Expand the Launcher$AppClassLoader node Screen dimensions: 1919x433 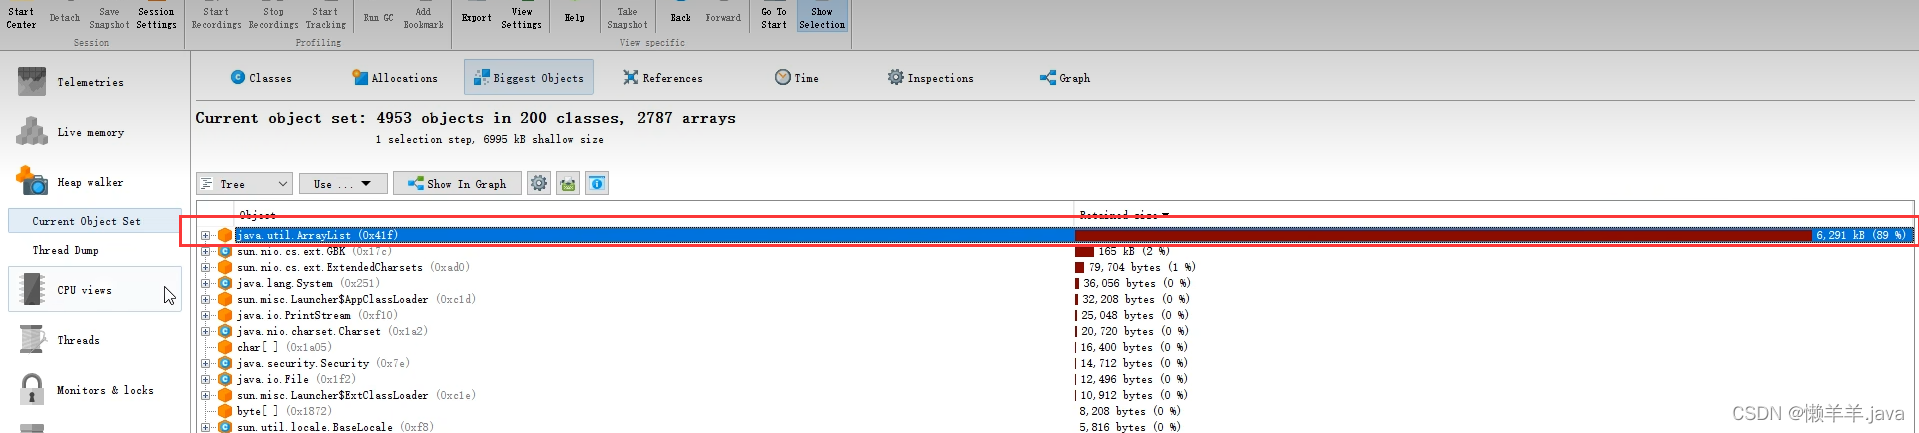(205, 299)
